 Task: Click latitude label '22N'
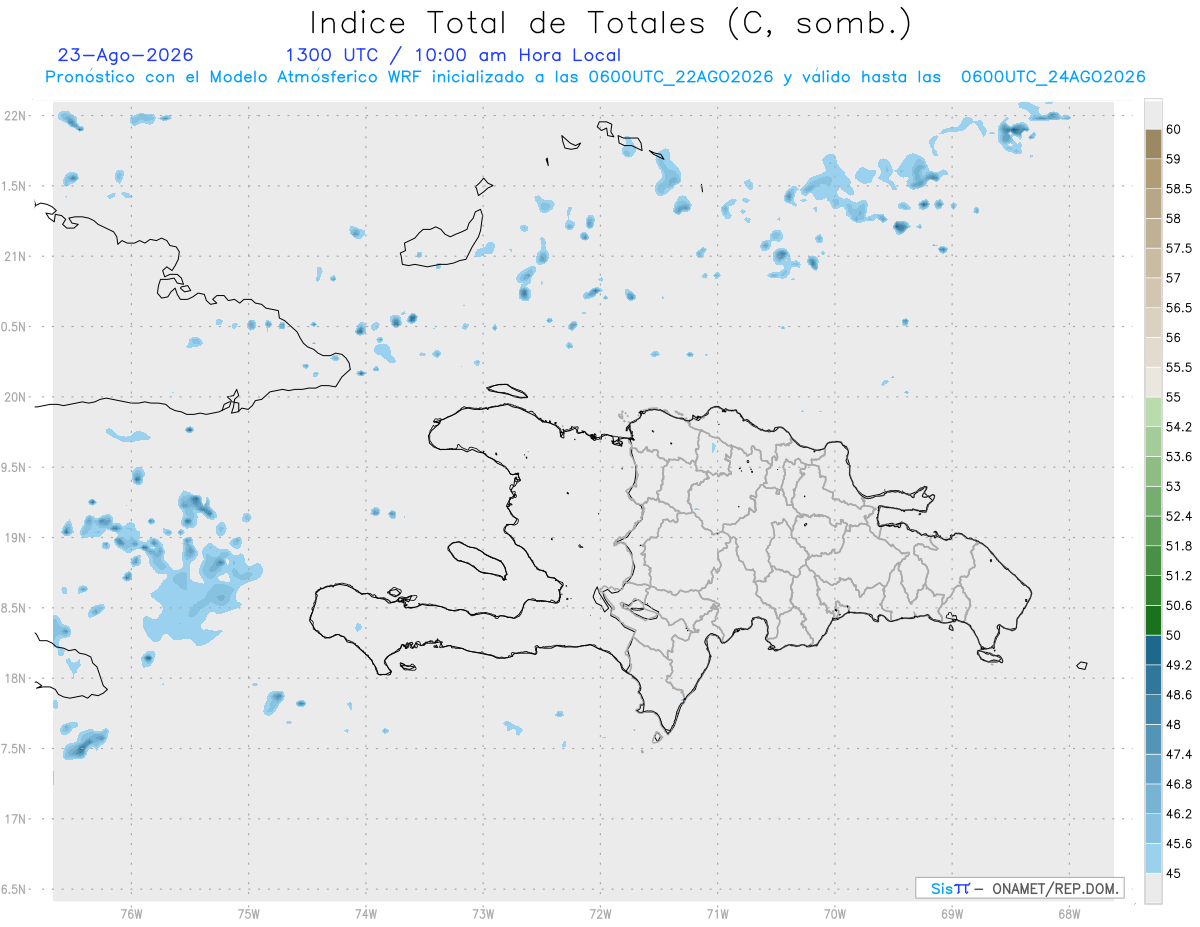click(15, 116)
